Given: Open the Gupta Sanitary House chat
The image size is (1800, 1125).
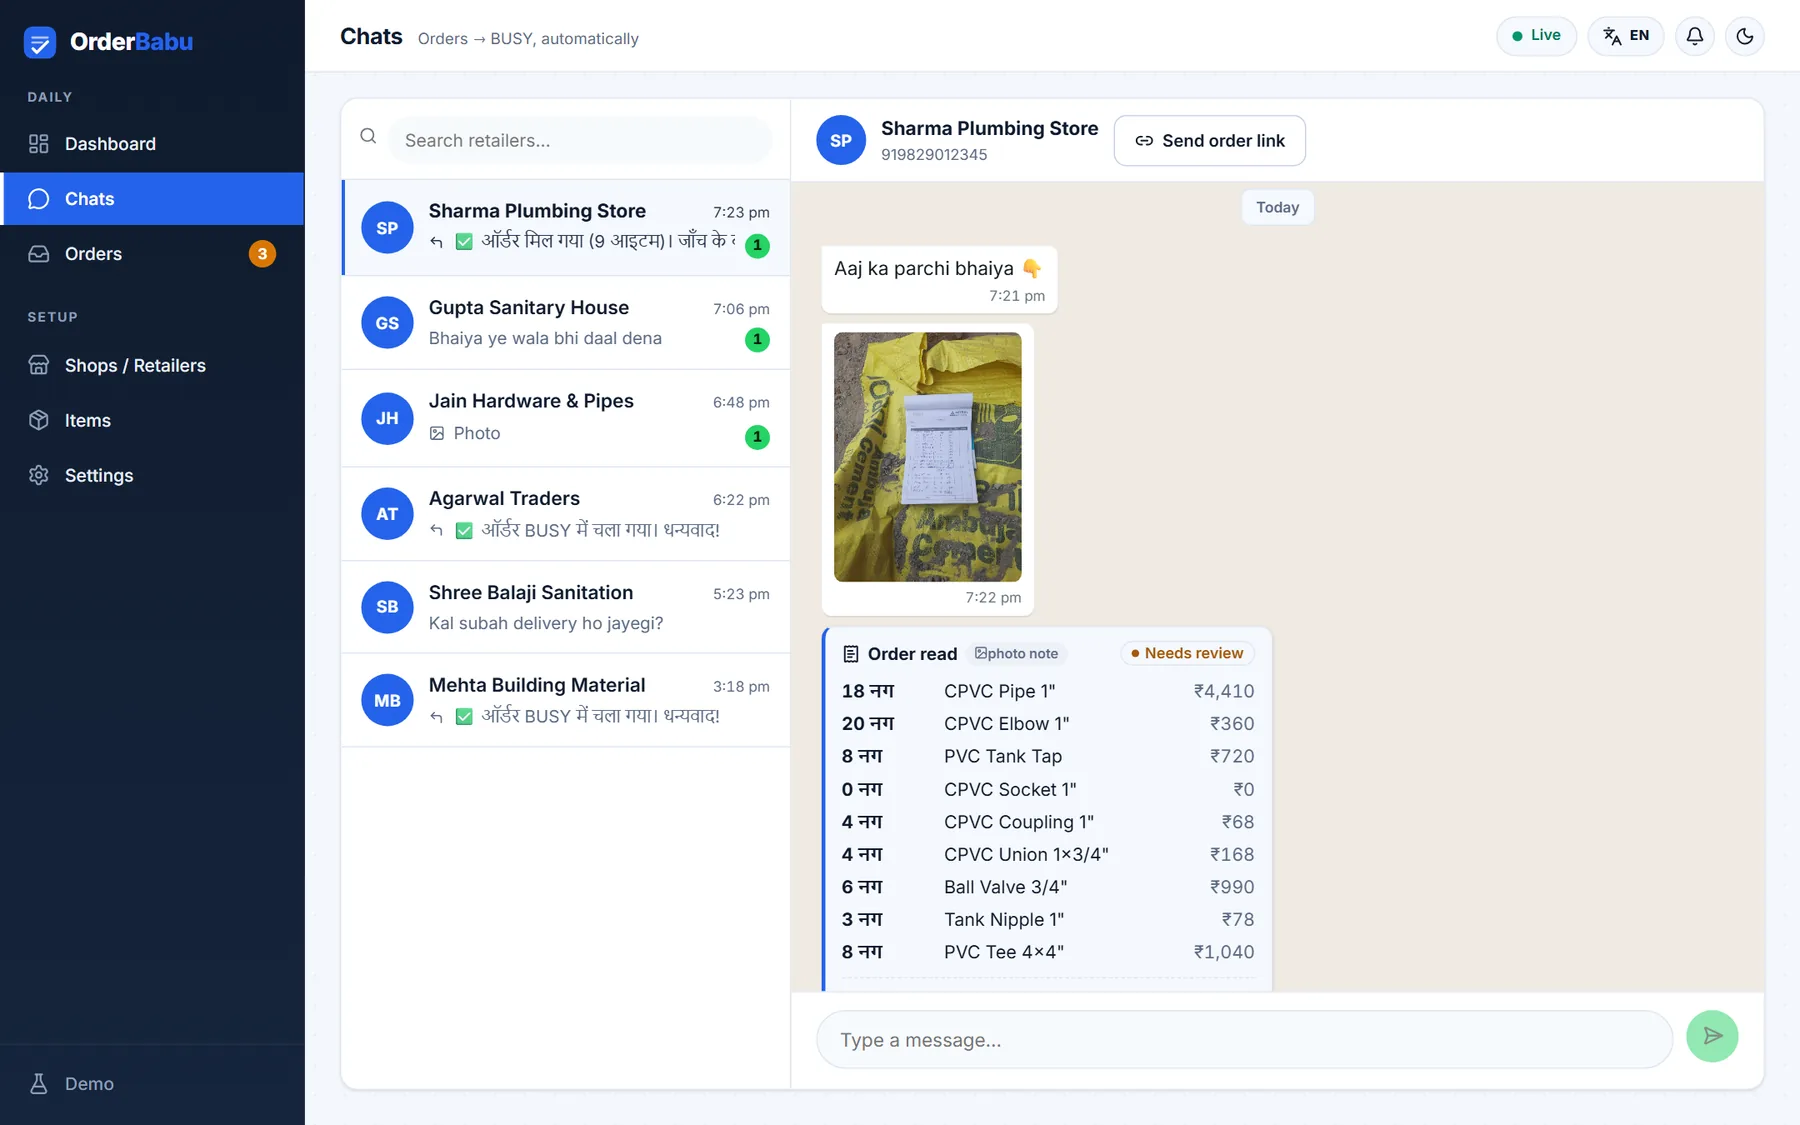Looking at the screenshot, I should pyautogui.click(x=566, y=323).
